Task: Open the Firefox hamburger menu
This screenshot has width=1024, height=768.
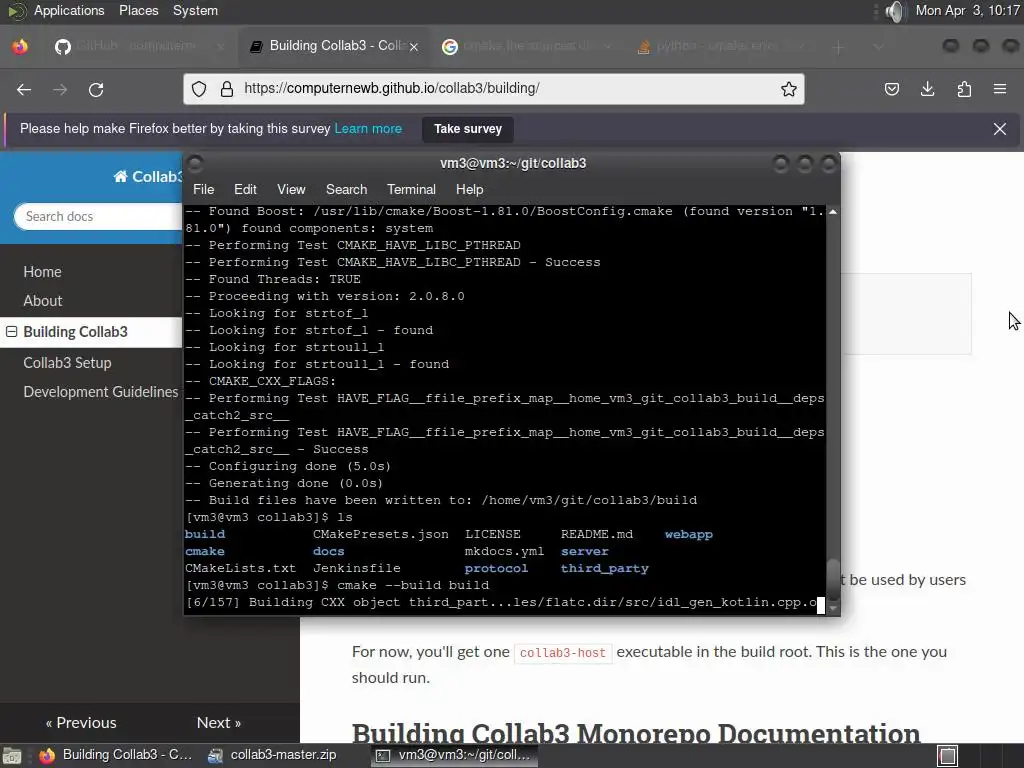Action: (1000, 89)
